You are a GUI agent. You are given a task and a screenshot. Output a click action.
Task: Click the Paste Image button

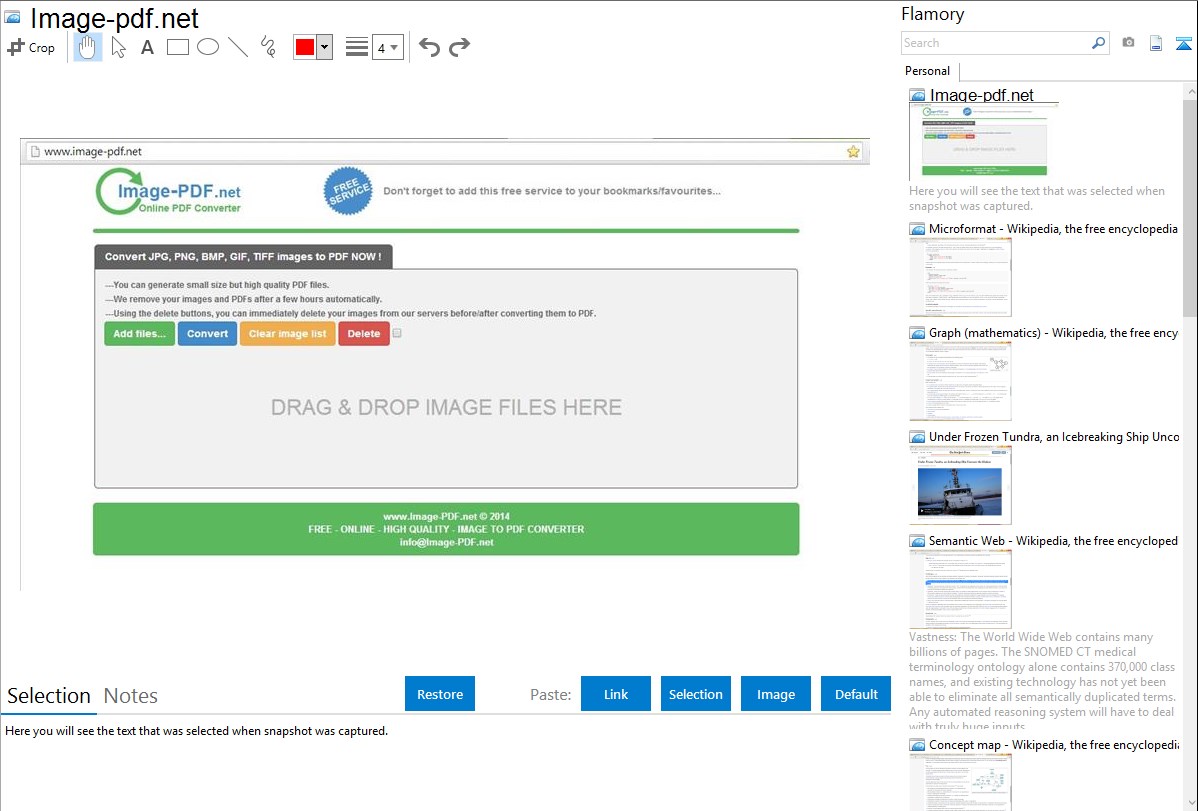pyautogui.click(x=775, y=694)
